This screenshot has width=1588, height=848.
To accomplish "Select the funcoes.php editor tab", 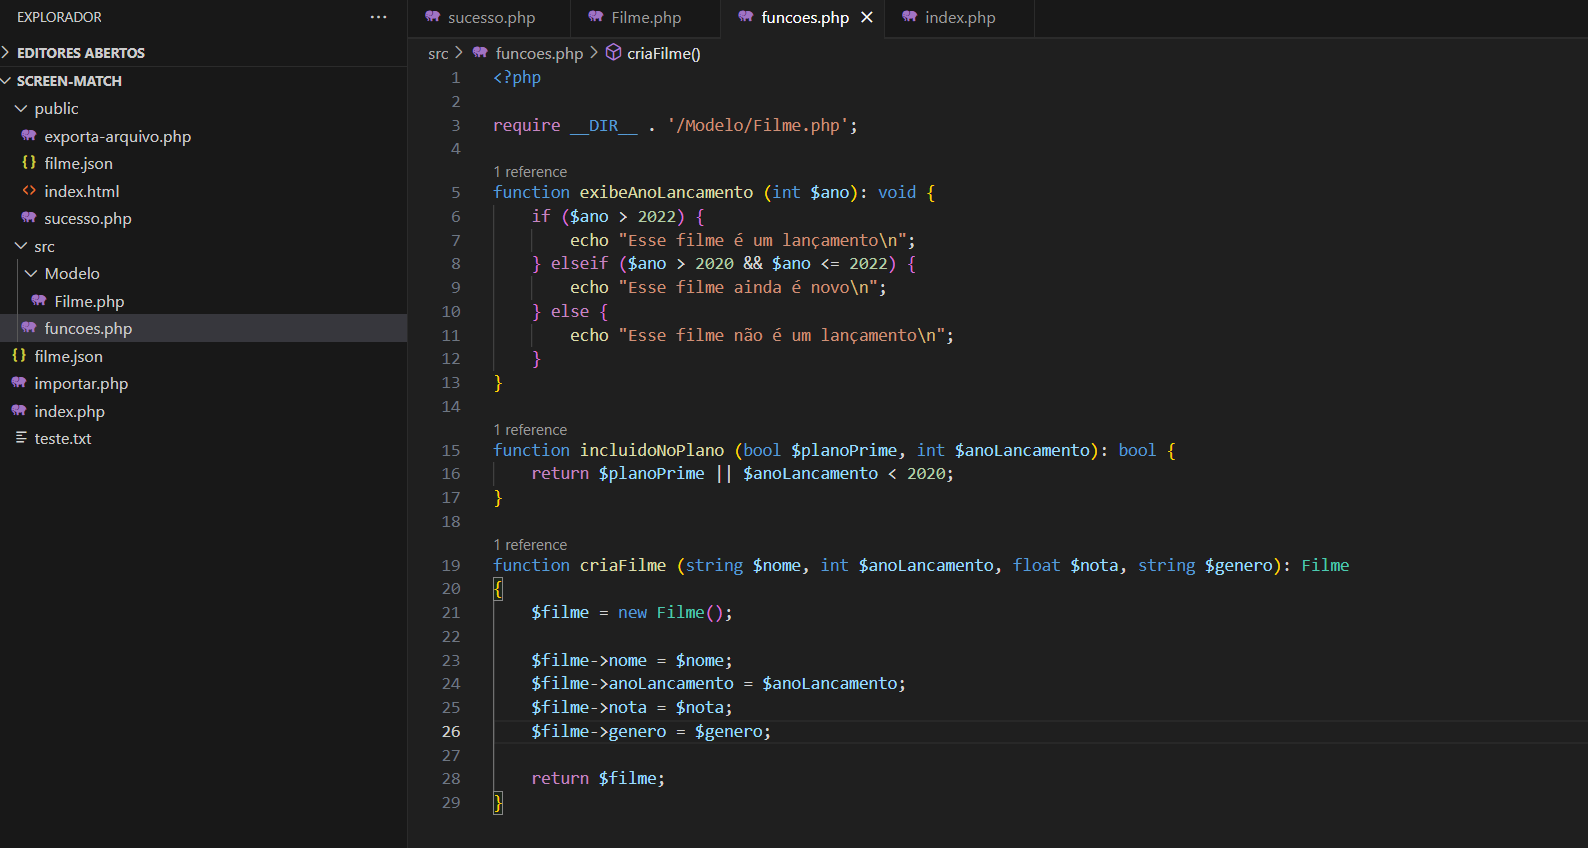I will point(805,18).
